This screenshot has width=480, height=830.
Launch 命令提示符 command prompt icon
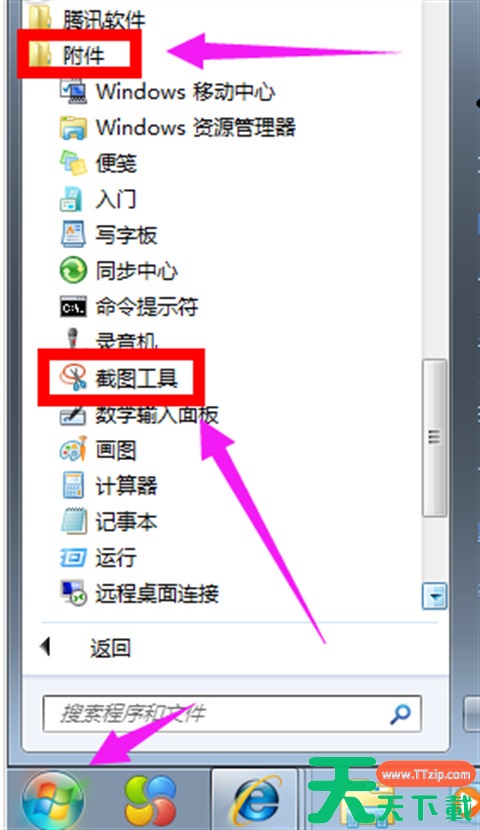pos(73,307)
